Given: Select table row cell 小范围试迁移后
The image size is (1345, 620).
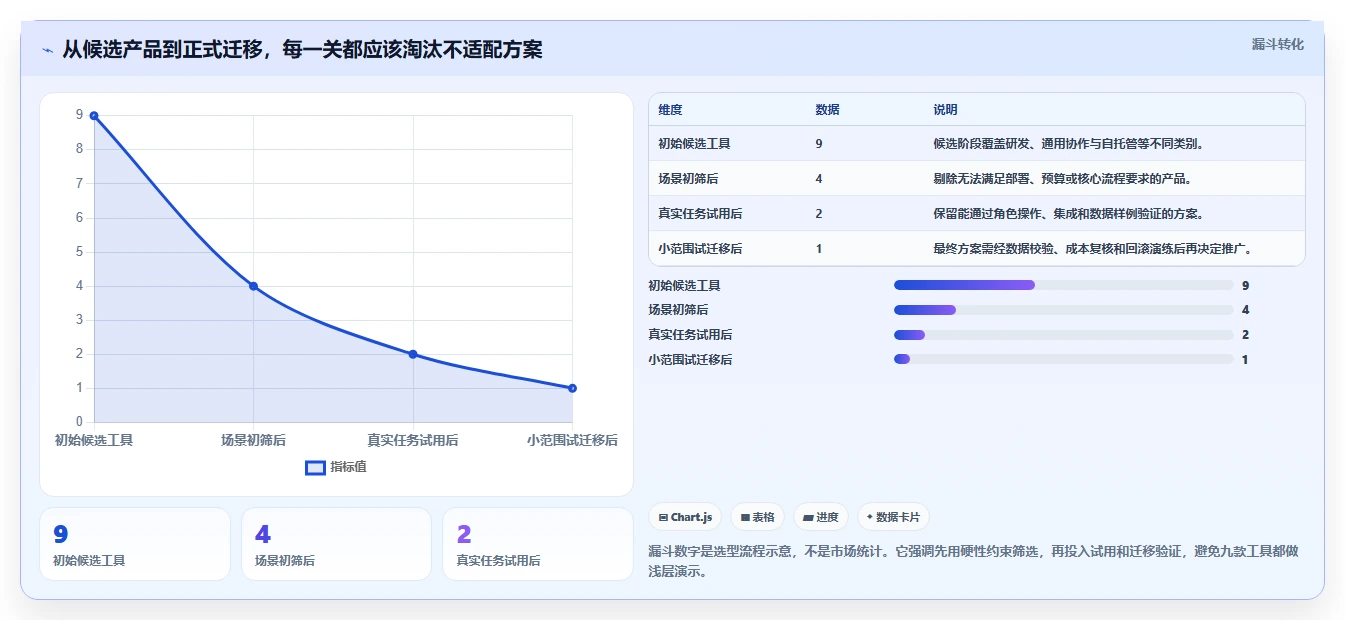Looking at the screenshot, I should pos(700,248).
